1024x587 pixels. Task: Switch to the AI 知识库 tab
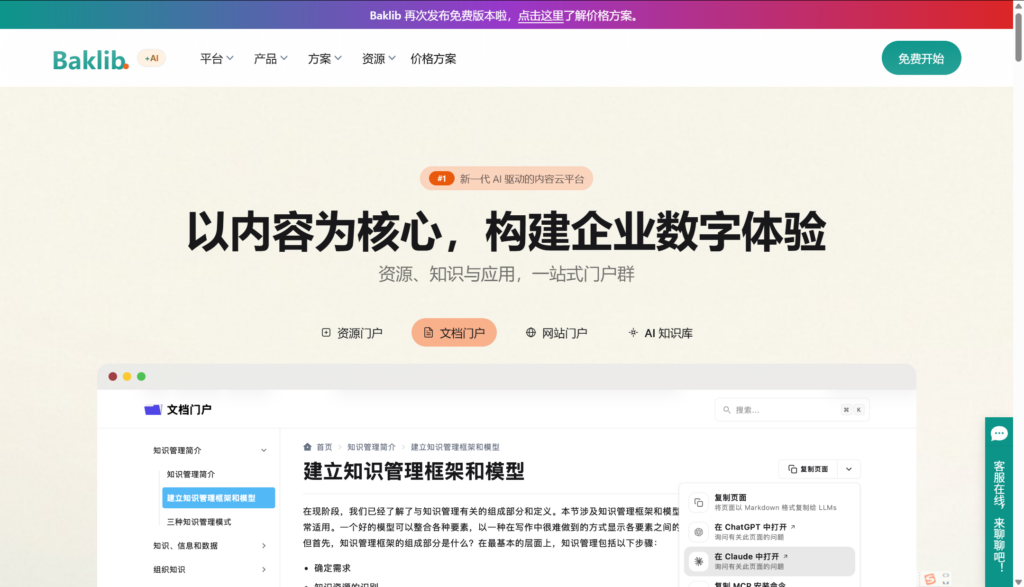click(x=660, y=333)
